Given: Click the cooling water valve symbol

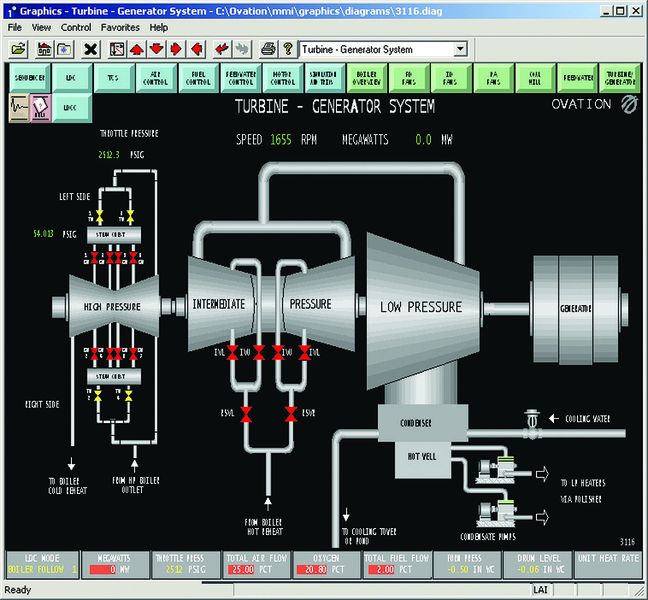Looking at the screenshot, I should (532, 424).
